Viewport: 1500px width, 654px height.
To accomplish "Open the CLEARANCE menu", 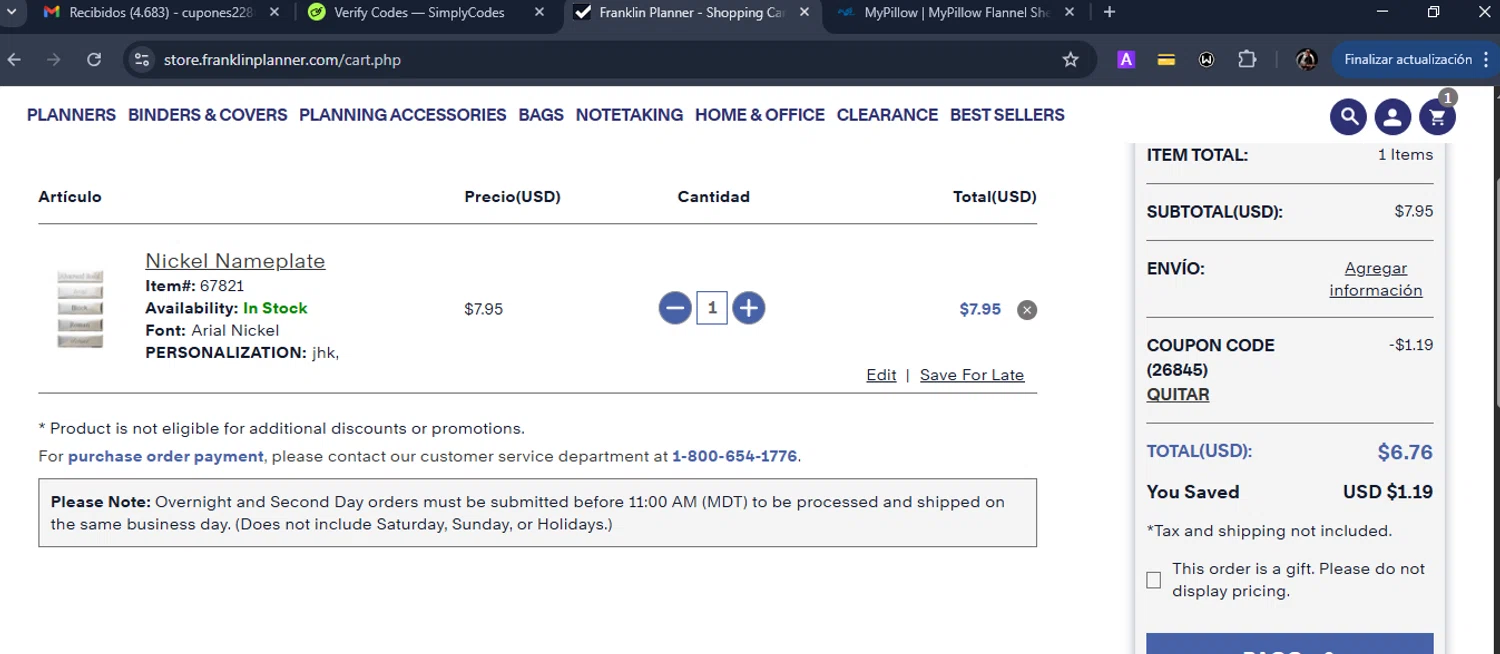I will [x=887, y=115].
